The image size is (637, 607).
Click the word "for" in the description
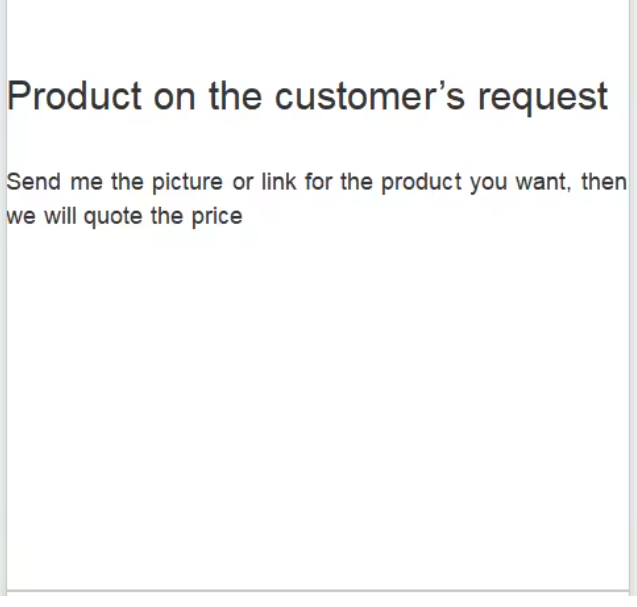(x=319, y=183)
